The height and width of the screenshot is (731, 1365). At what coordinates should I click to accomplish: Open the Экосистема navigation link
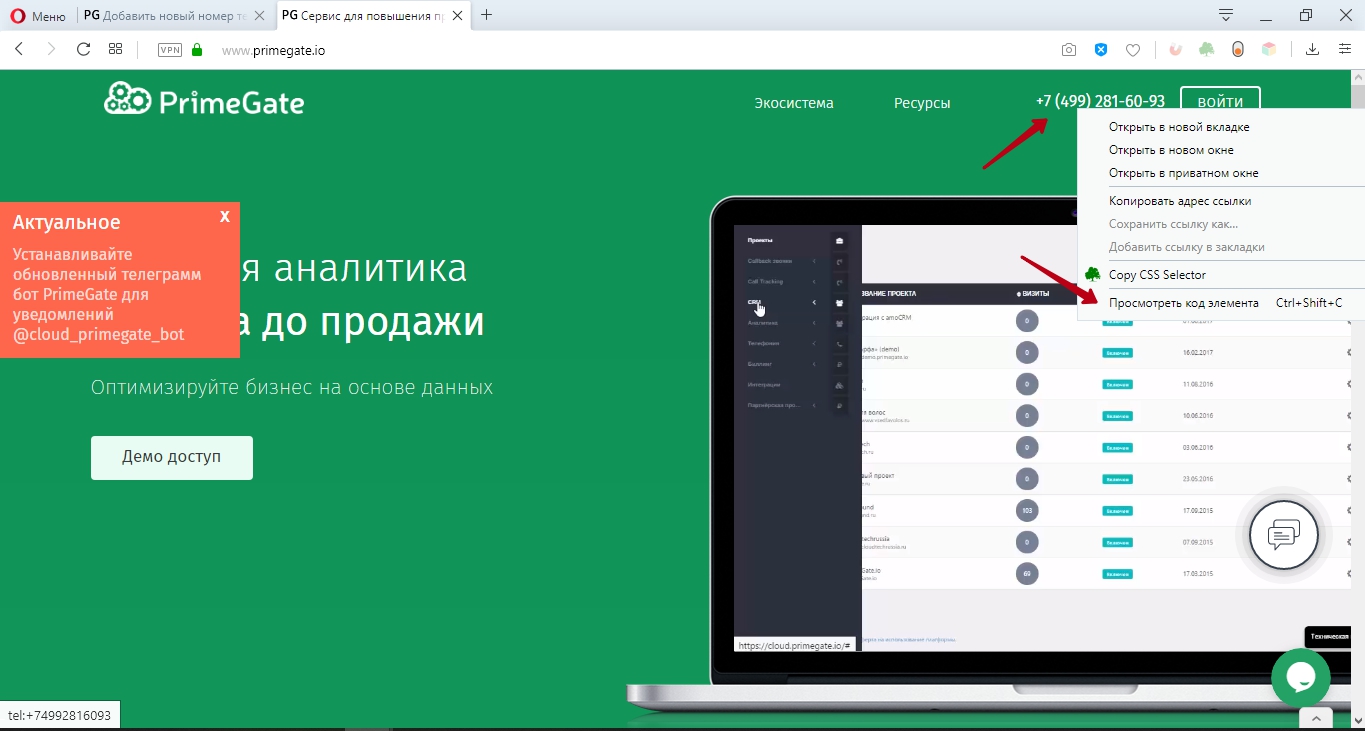click(794, 103)
